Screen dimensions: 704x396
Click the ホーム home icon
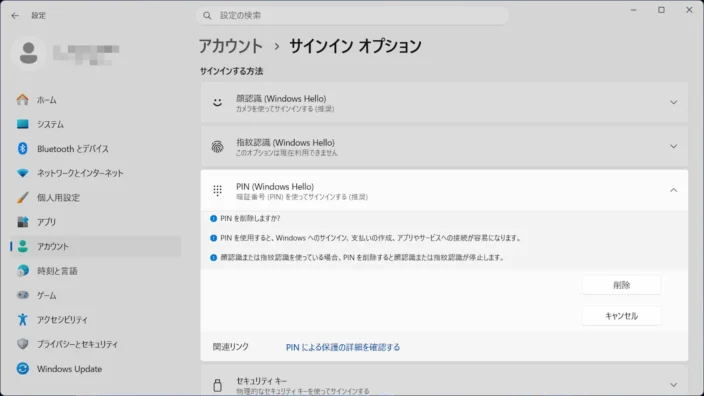coord(22,100)
